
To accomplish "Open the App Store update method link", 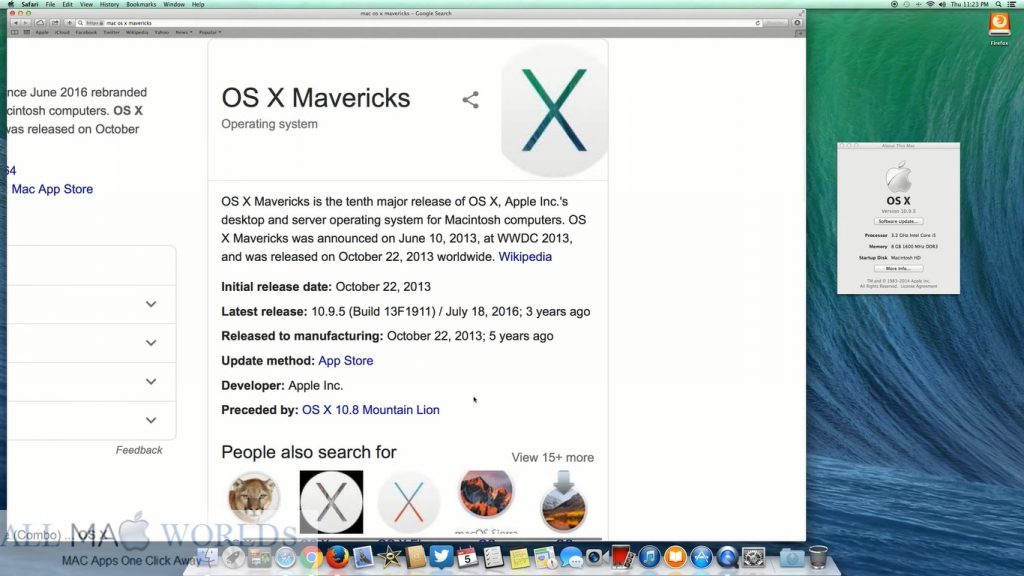I will point(345,360).
